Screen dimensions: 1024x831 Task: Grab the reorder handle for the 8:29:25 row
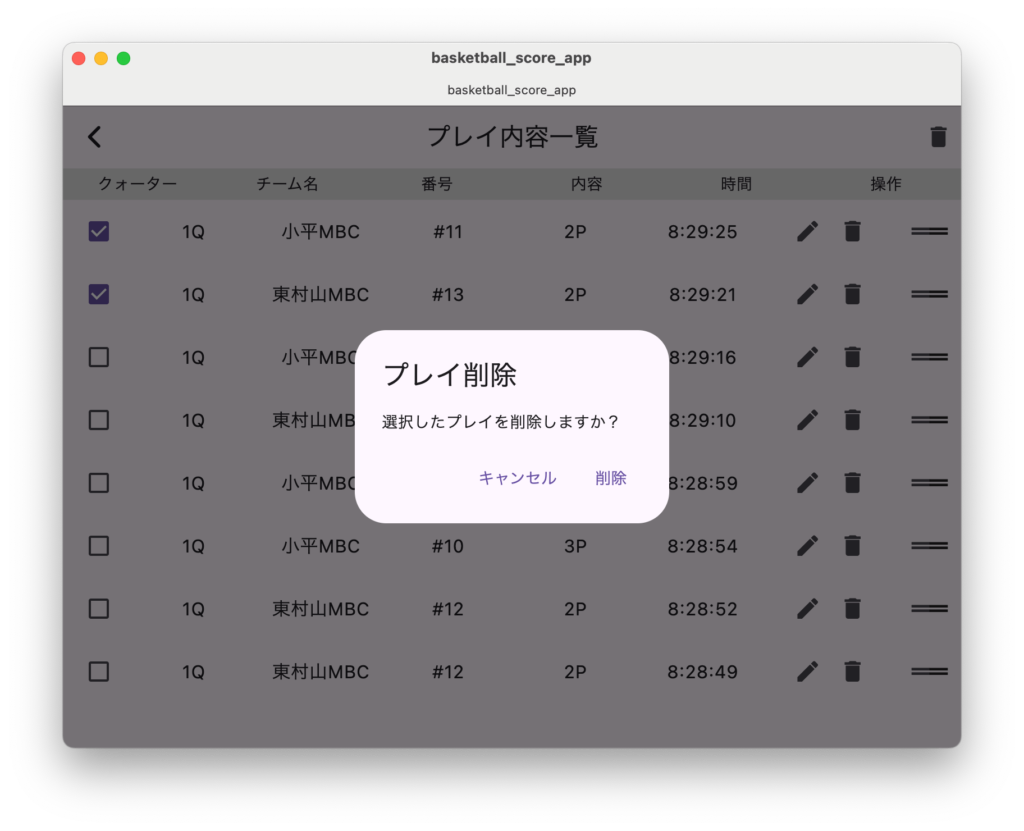pos(929,231)
